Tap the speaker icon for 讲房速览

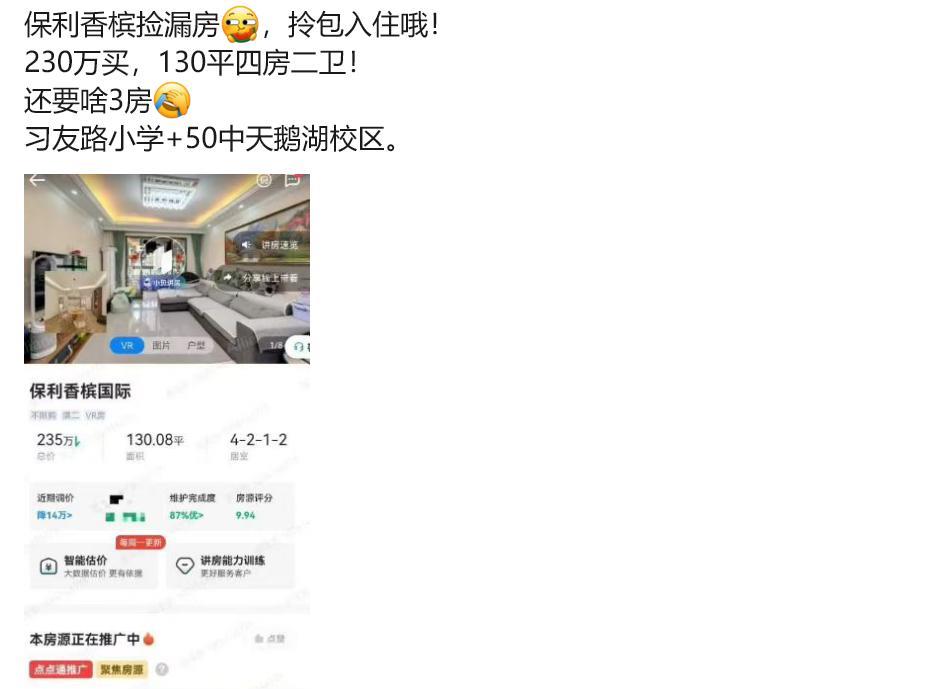pyautogui.click(x=246, y=245)
